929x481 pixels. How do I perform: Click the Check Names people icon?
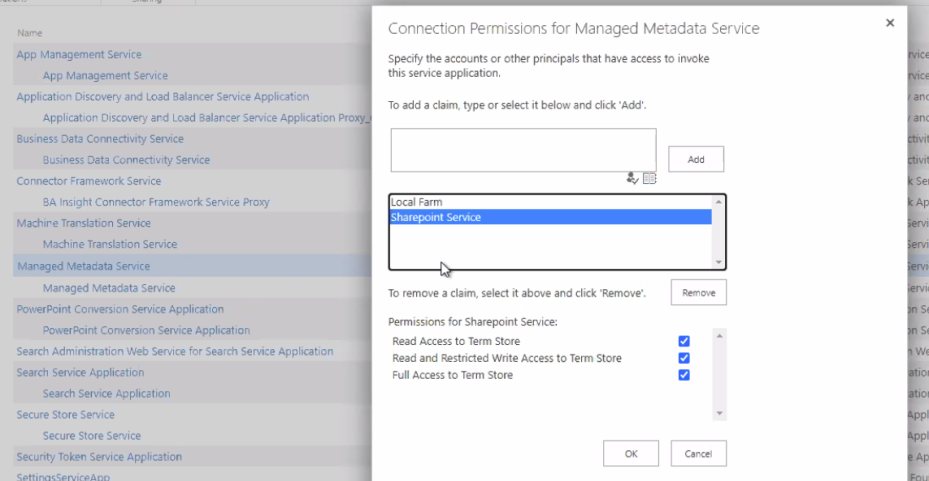coord(632,178)
